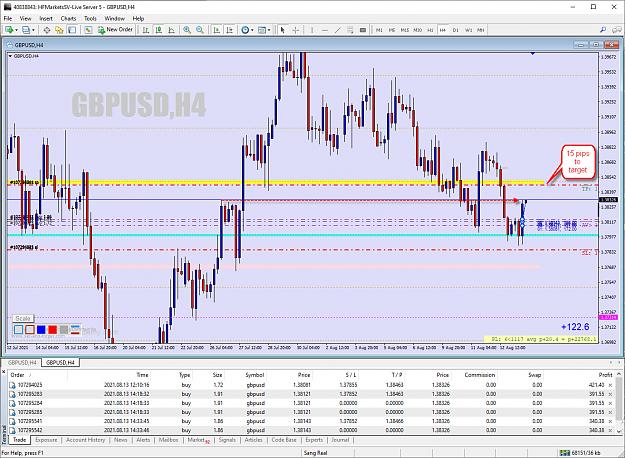This screenshot has height=458, width=625.
Task: Toggle the Chart Shift icon
Action: click(x=230, y=30)
